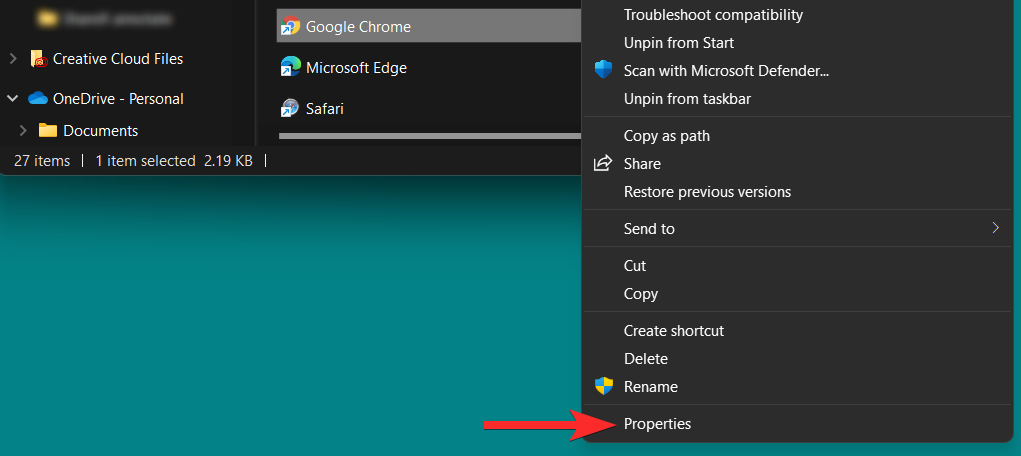Open the Send to submenu arrow

pyautogui.click(x=995, y=228)
